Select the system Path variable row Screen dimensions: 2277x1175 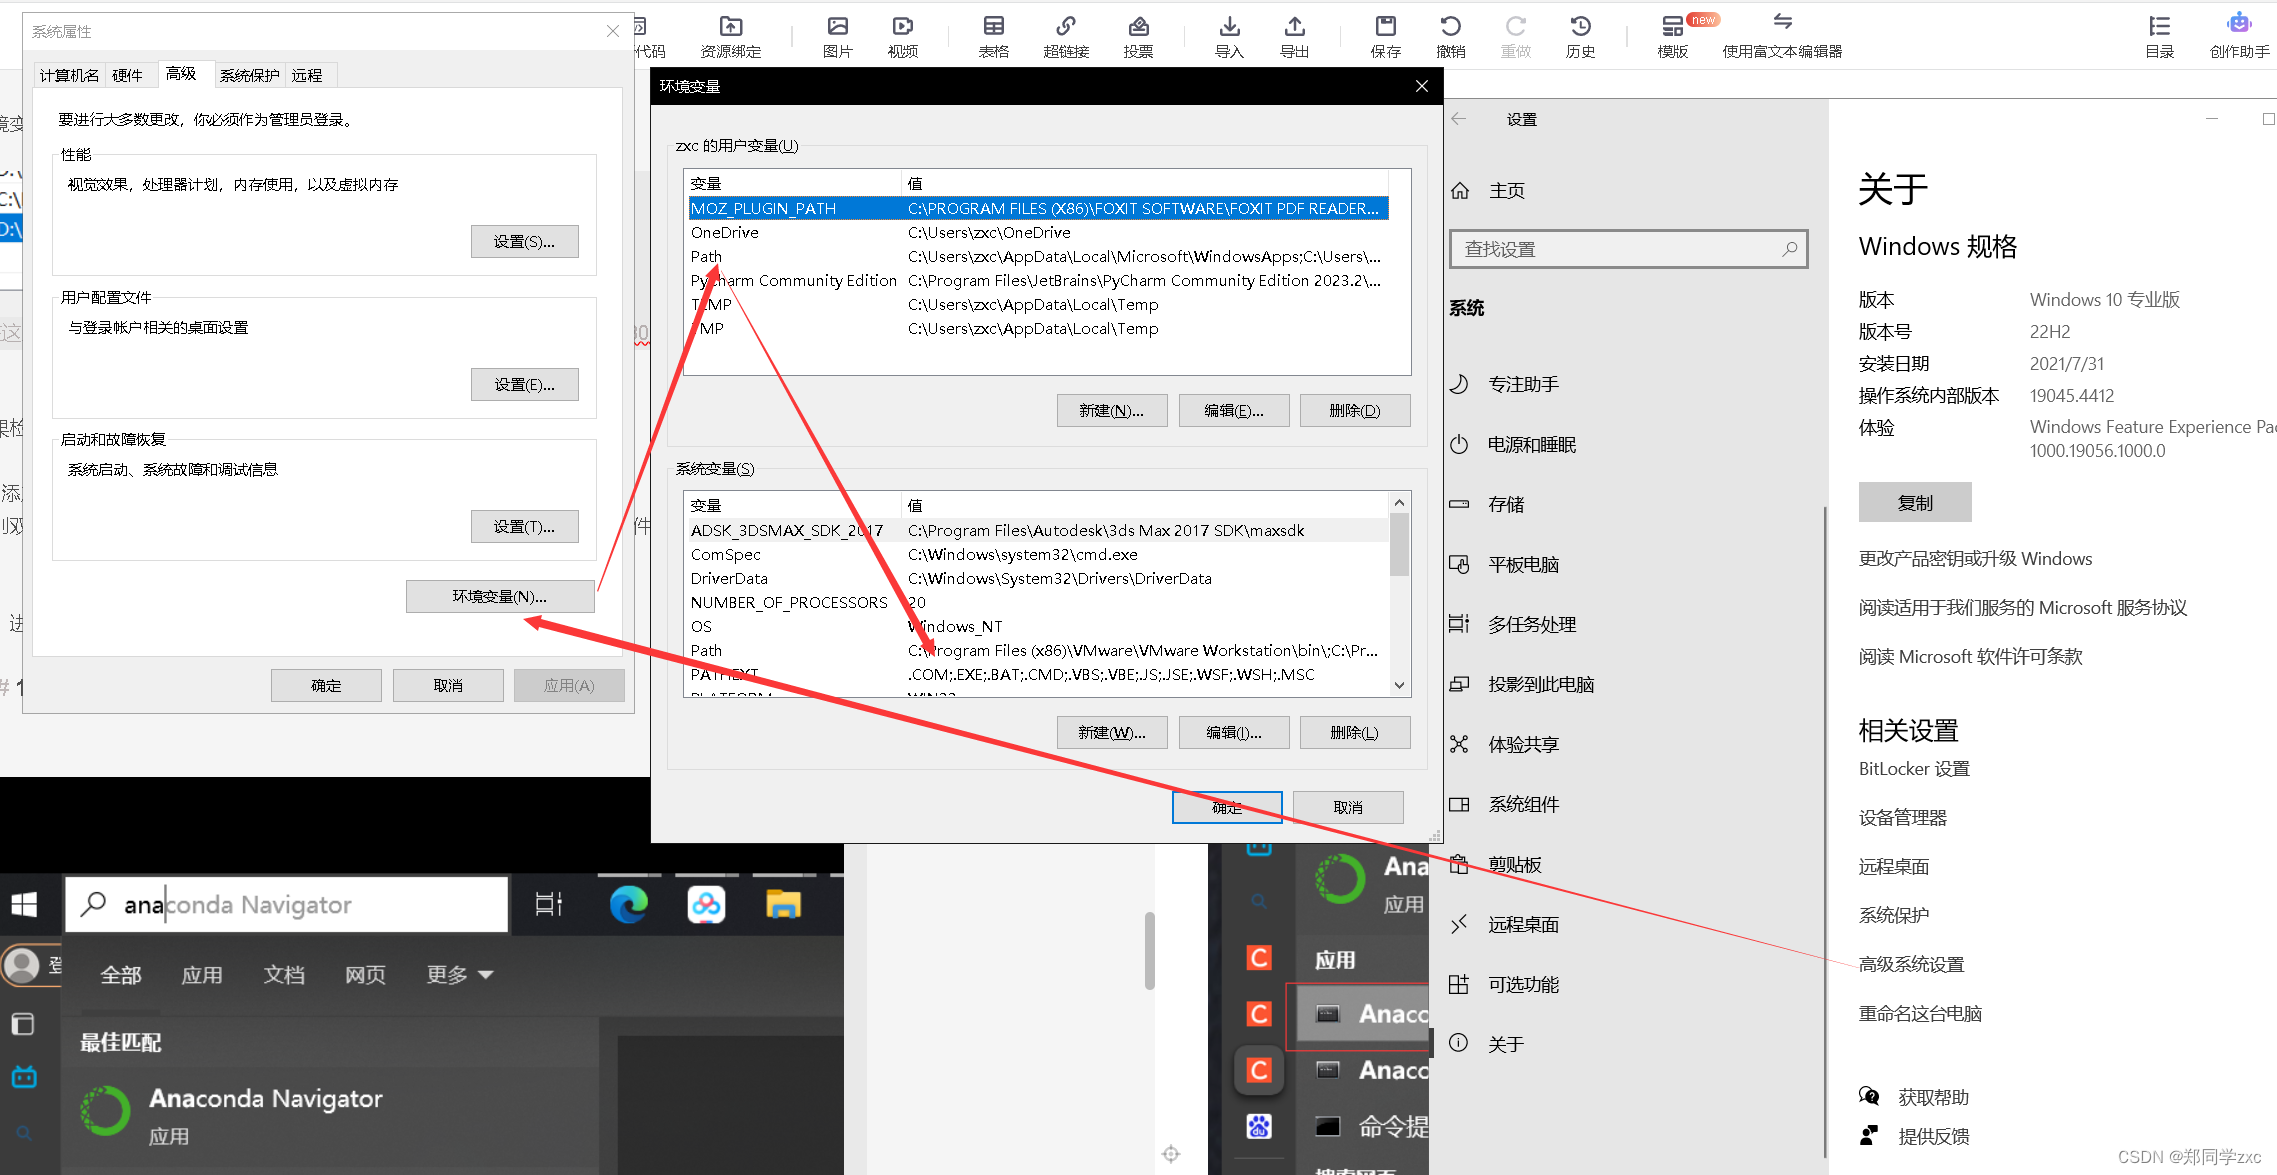[x=1037, y=651]
